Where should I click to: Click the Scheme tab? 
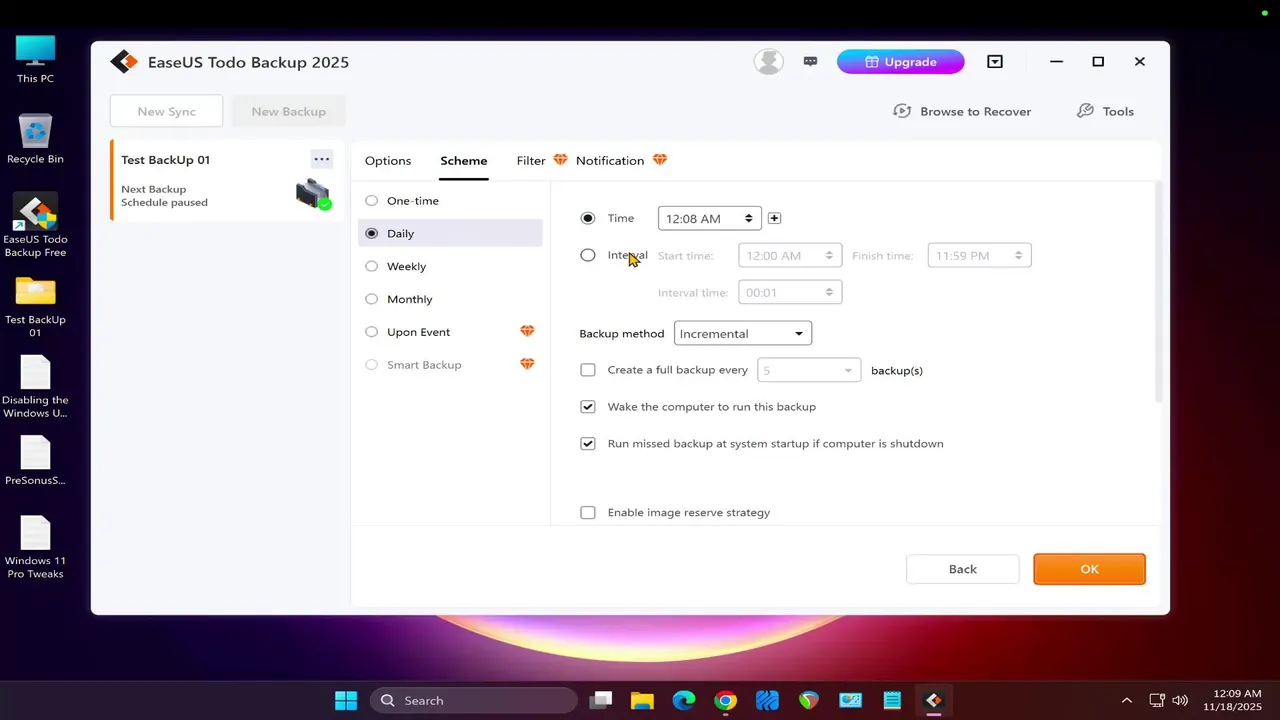(x=464, y=161)
